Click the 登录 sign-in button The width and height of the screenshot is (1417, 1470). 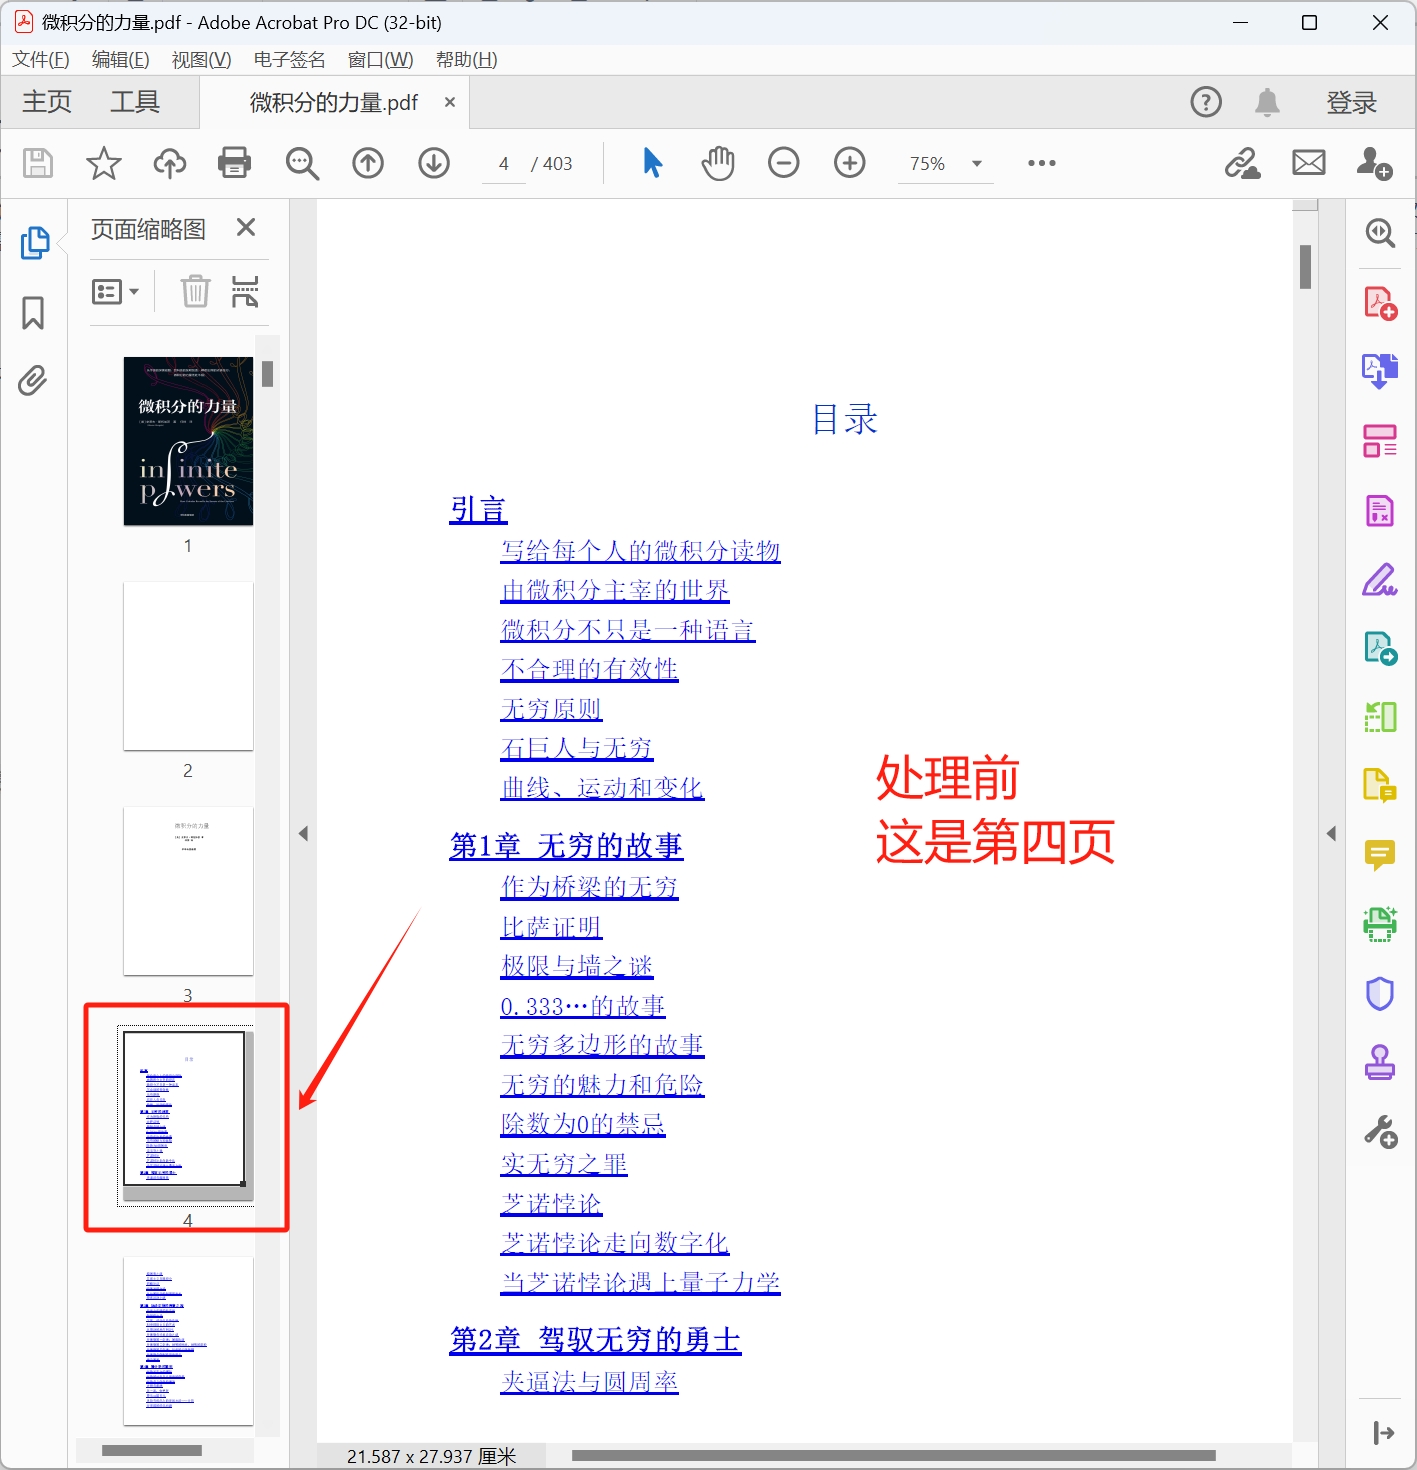pos(1351,101)
